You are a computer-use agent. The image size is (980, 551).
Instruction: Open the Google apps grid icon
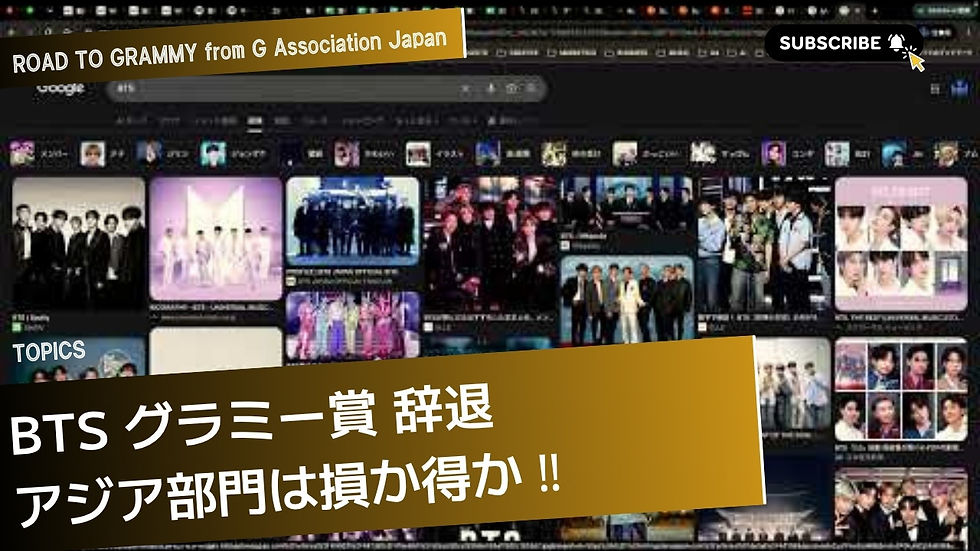[935, 89]
